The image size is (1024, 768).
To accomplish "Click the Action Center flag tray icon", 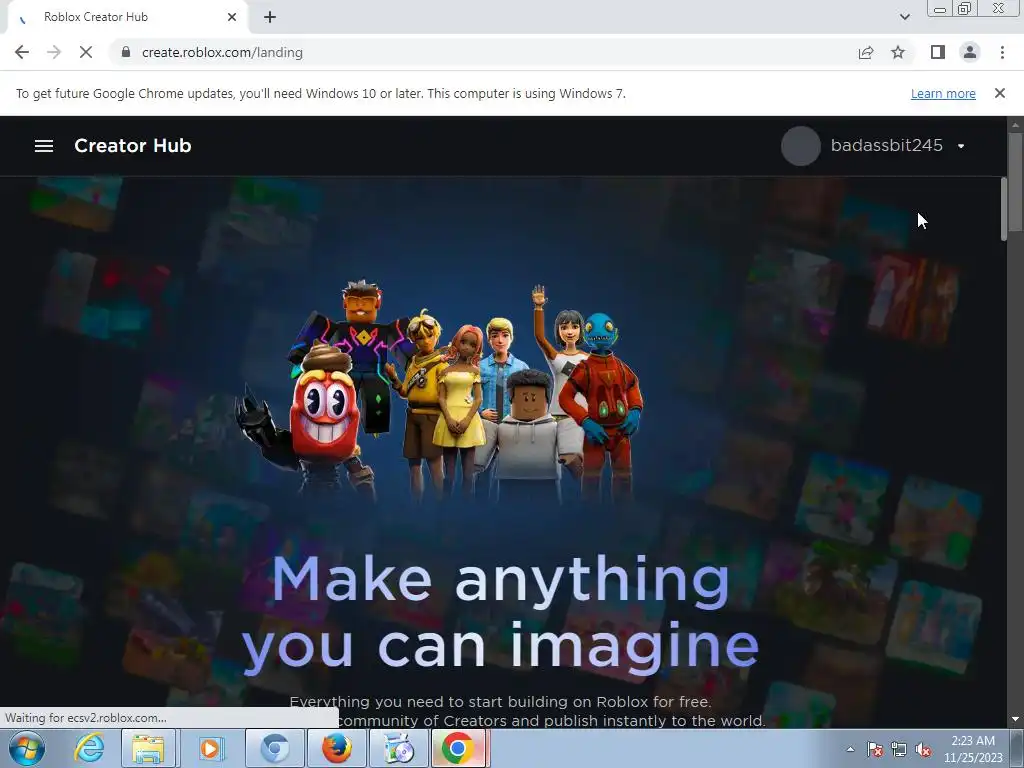I will tap(875, 749).
